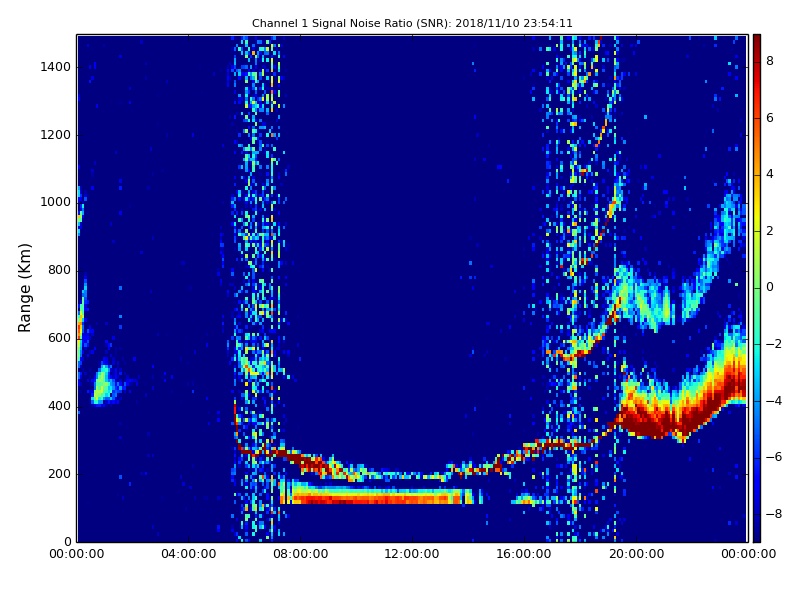This screenshot has height=600, width=800.
Task: Click the strong red echo band near 150 km
Action: tap(378, 496)
